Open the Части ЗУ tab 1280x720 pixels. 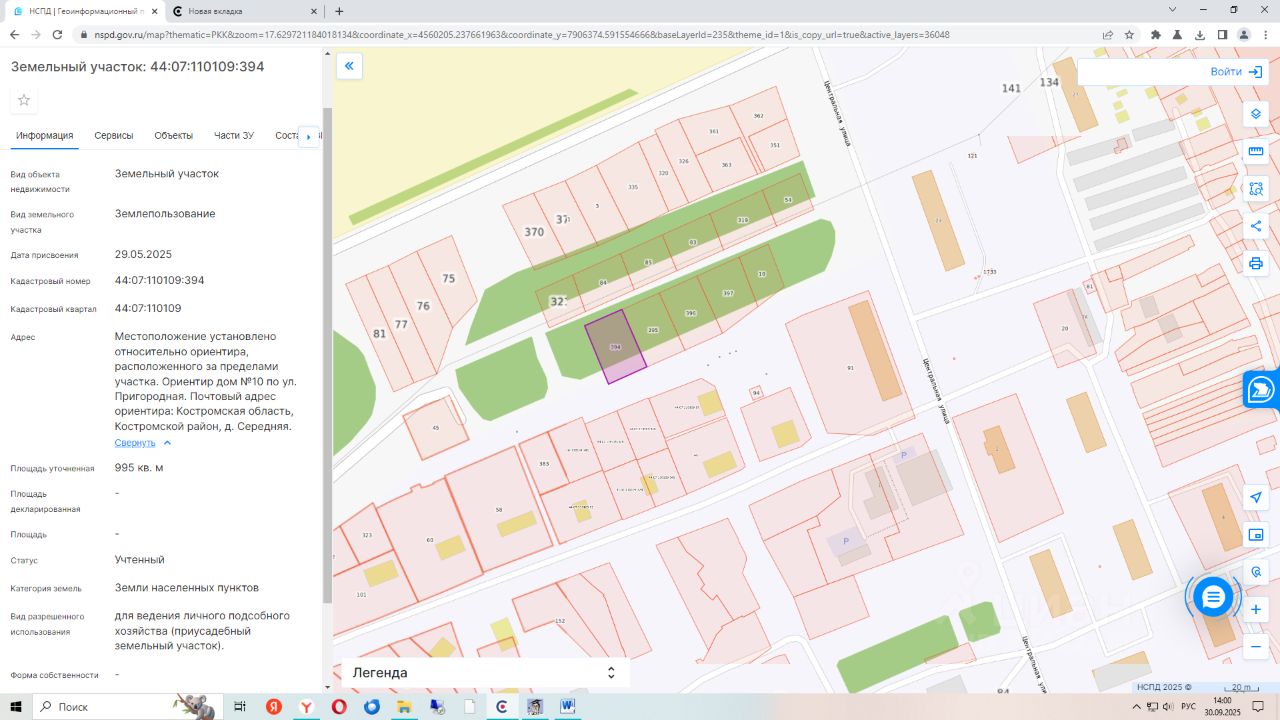(x=234, y=136)
